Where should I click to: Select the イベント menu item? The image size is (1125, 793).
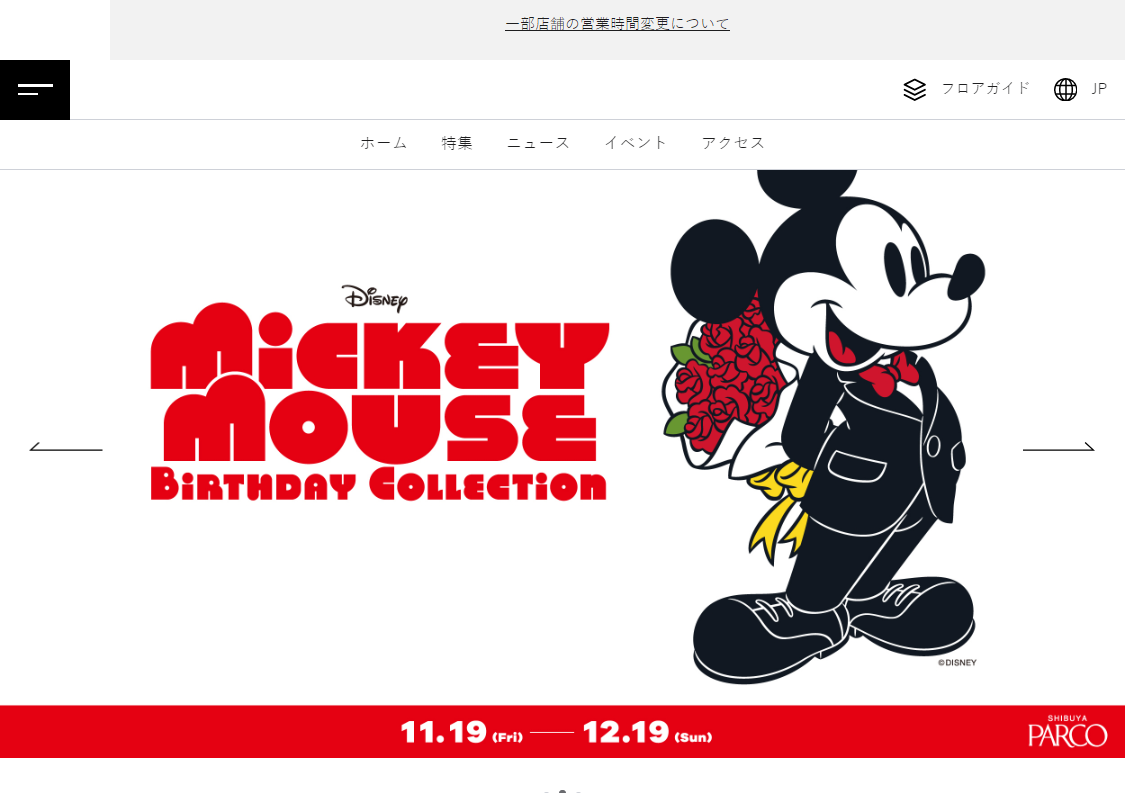[636, 143]
